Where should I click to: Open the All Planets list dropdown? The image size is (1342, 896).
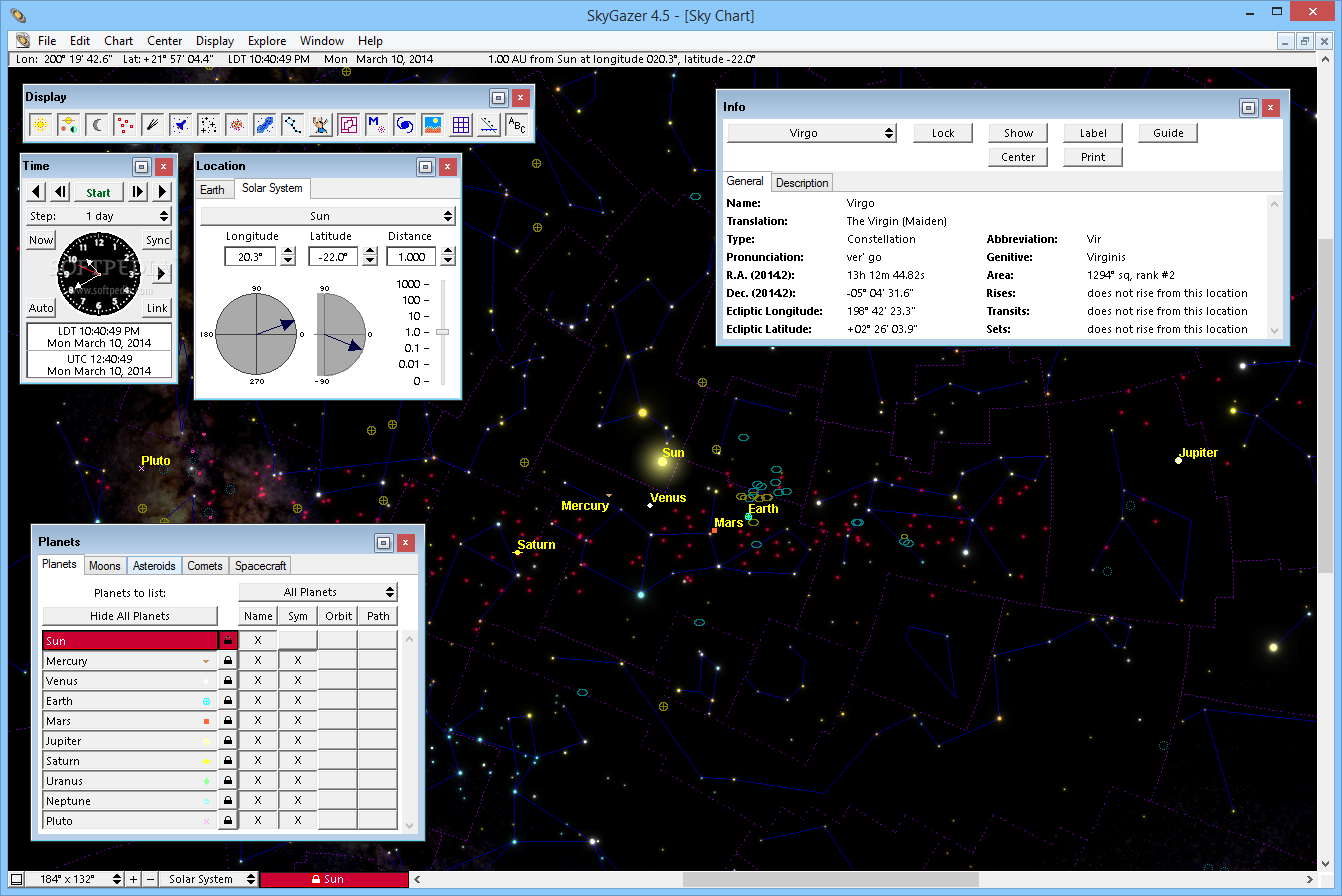[x=318, y=592]
